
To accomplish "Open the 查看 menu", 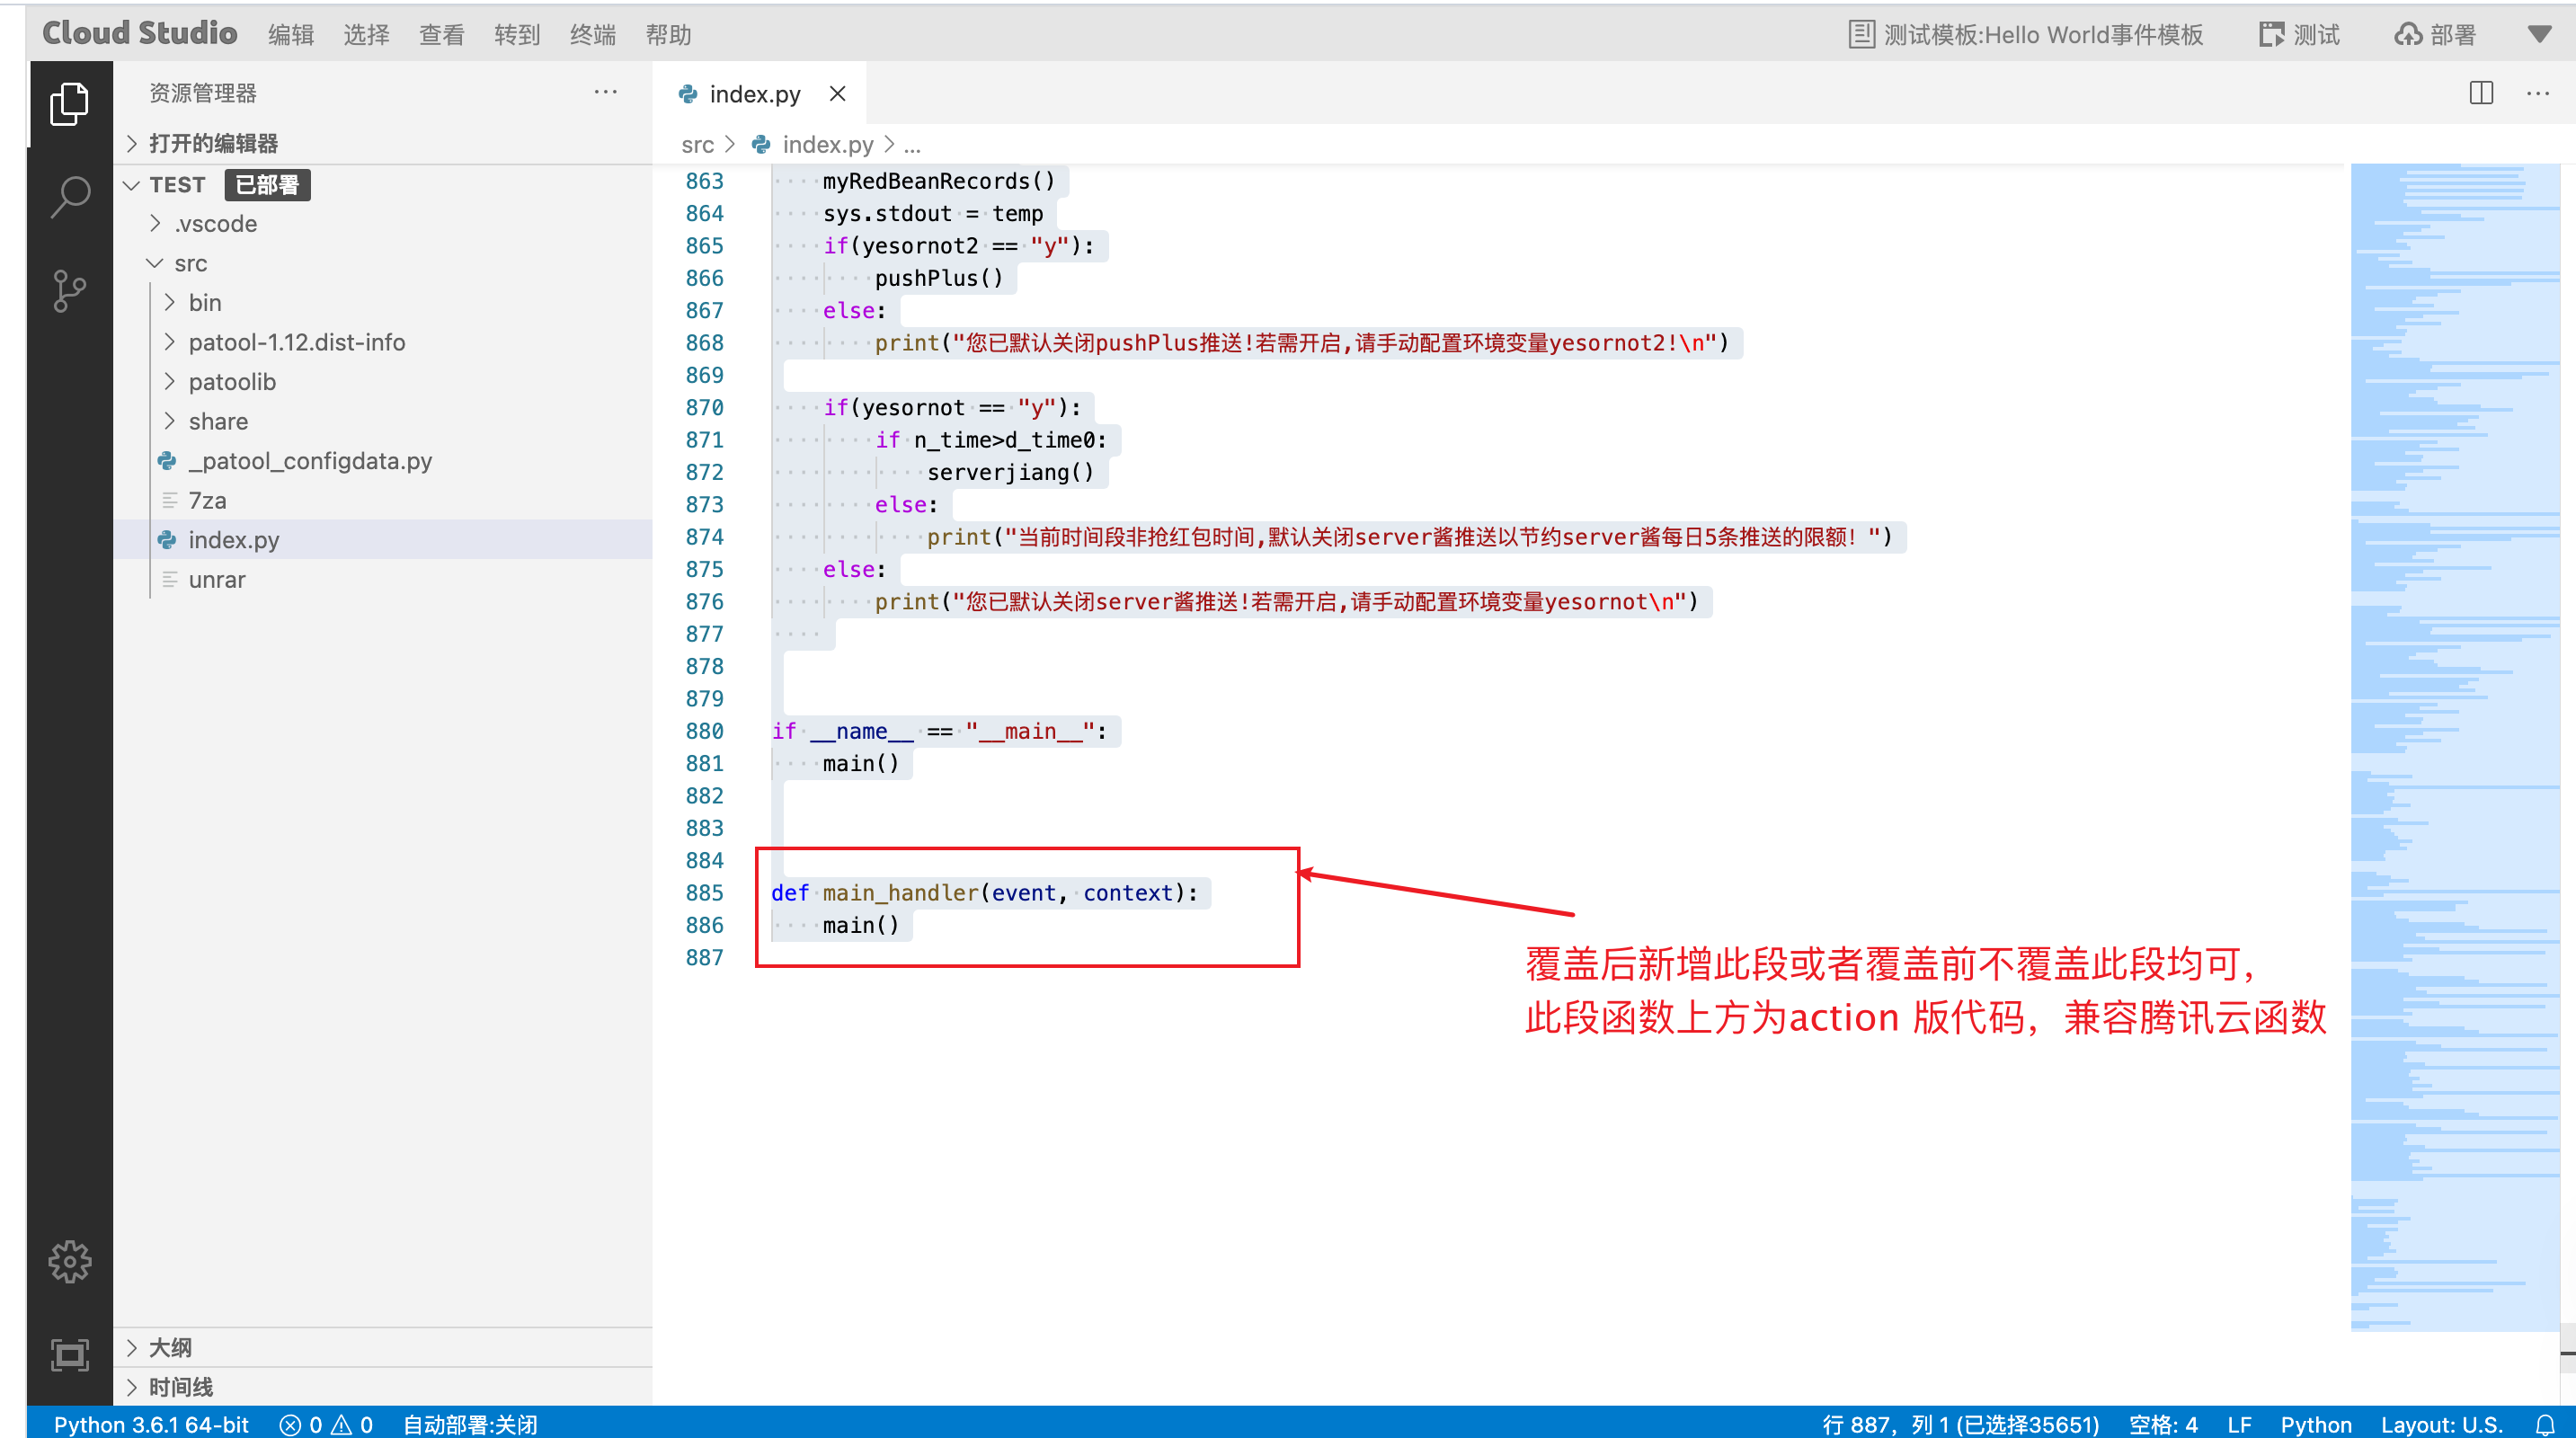I will (441, 34).
